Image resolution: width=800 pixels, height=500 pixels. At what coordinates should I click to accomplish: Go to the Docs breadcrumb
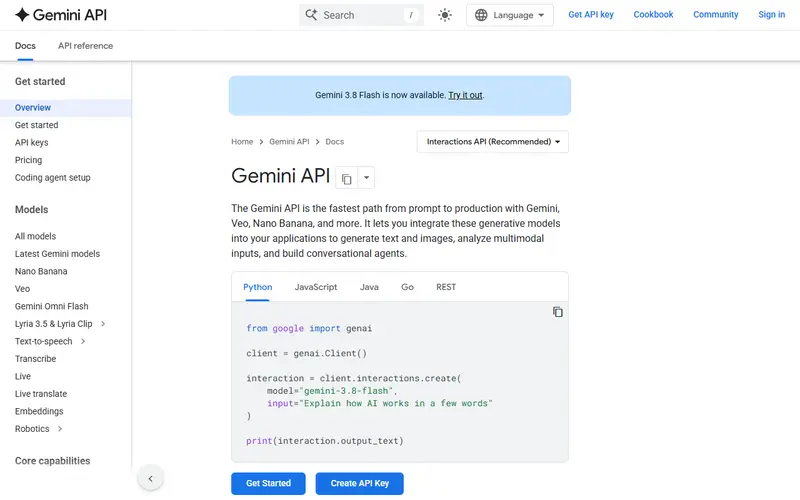pos(335,142)
